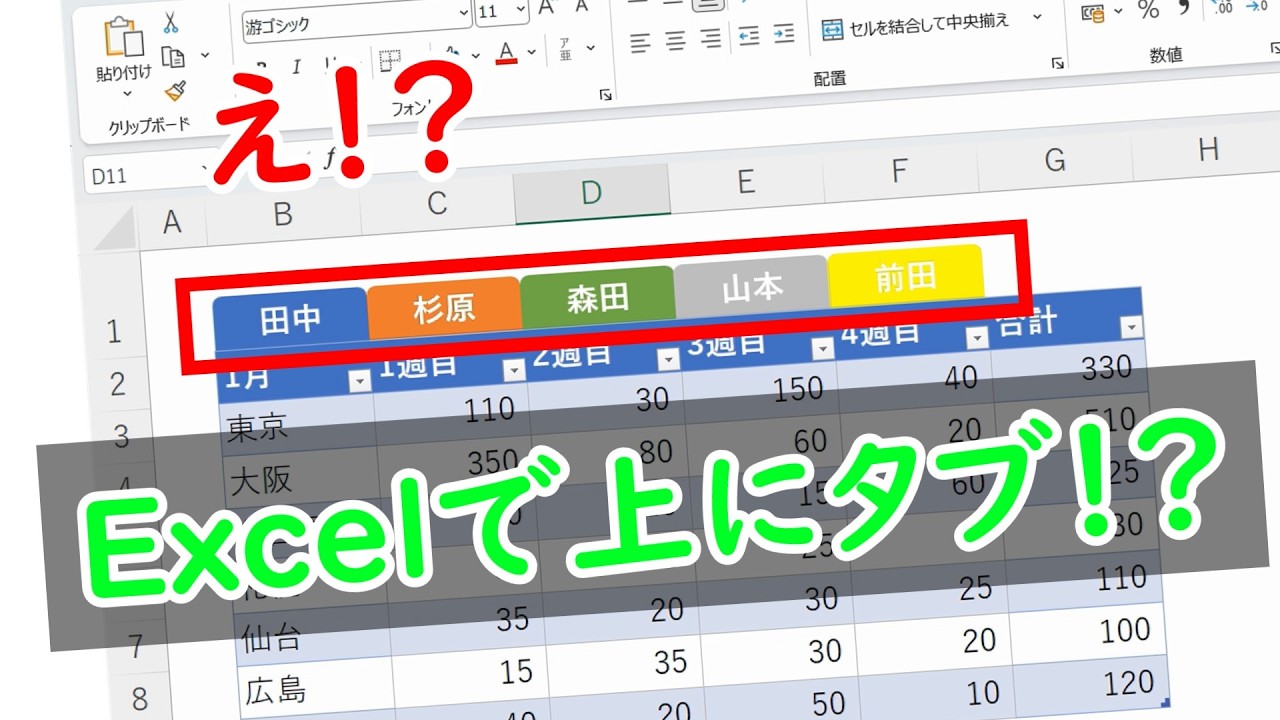This screenshot has width=1280, height=720.
Task: Open the 3週目 filter dropdown
Action: (x=822, y=348)
